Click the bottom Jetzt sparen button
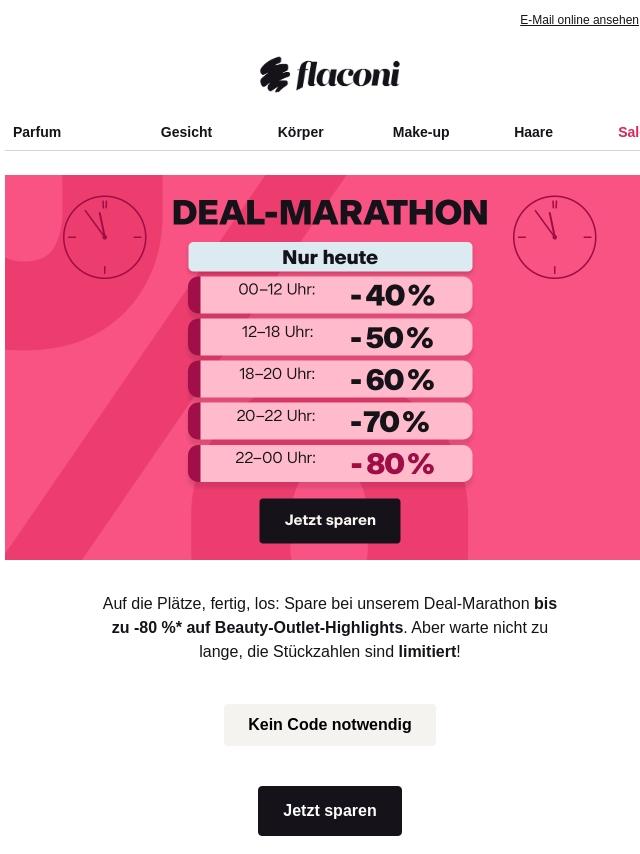 click(330, 810)
